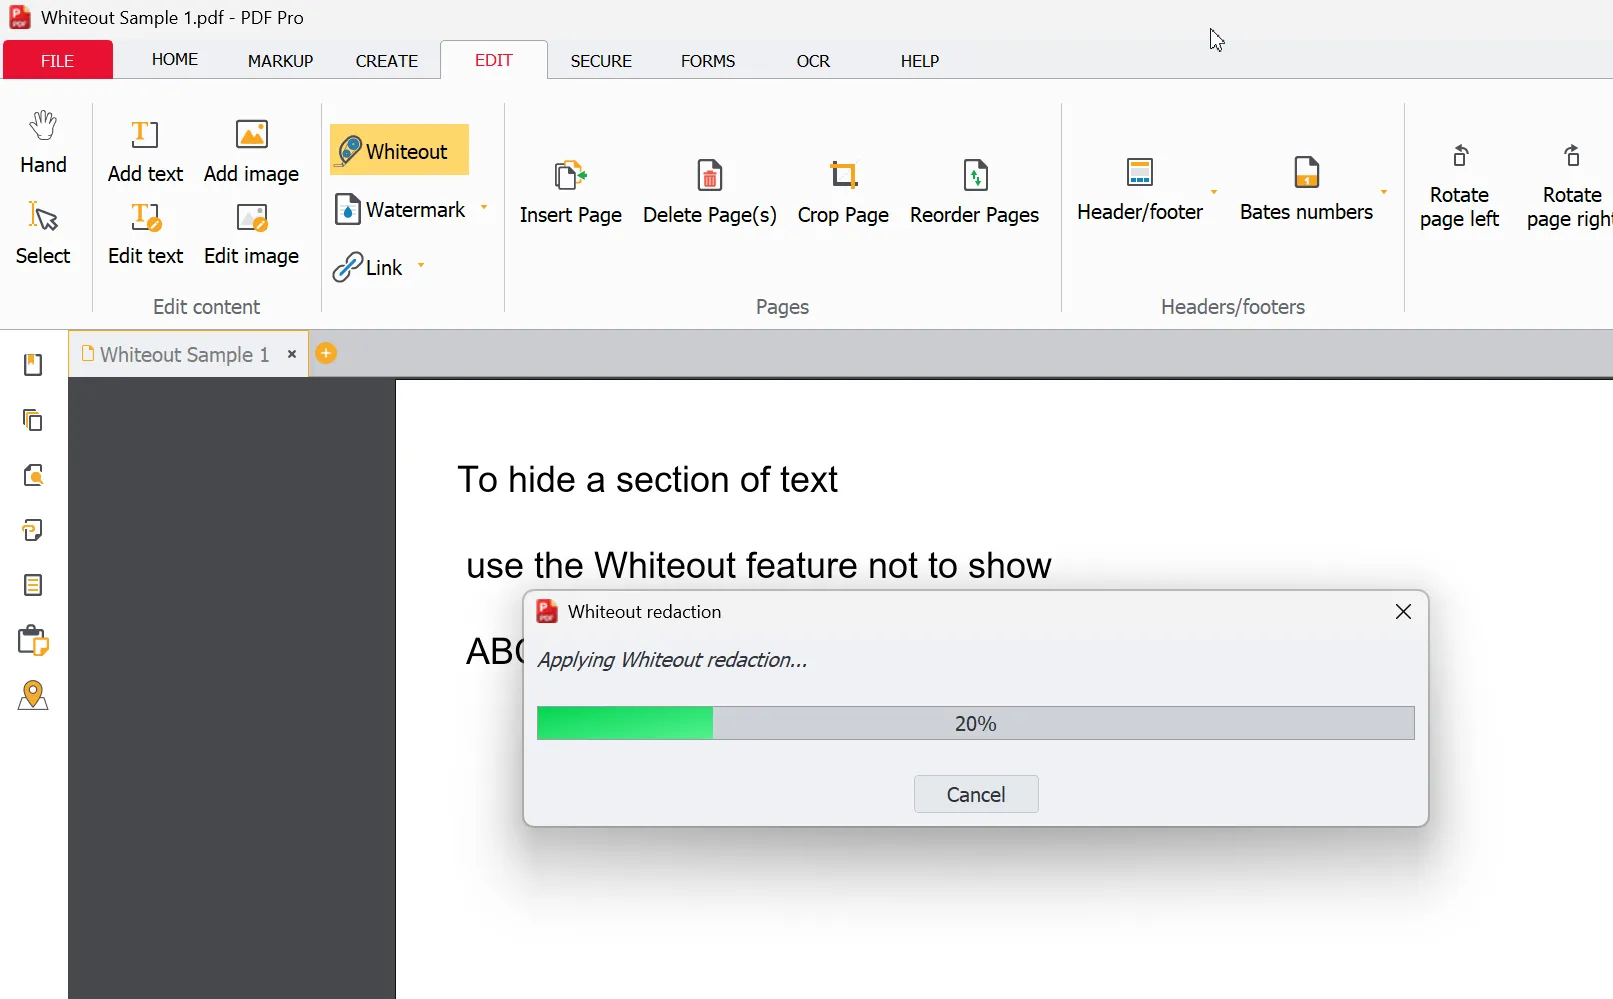The height and width of the screenshot is (999, 1613).
Task: Open the Edit image tool
Action: point(251,233)
